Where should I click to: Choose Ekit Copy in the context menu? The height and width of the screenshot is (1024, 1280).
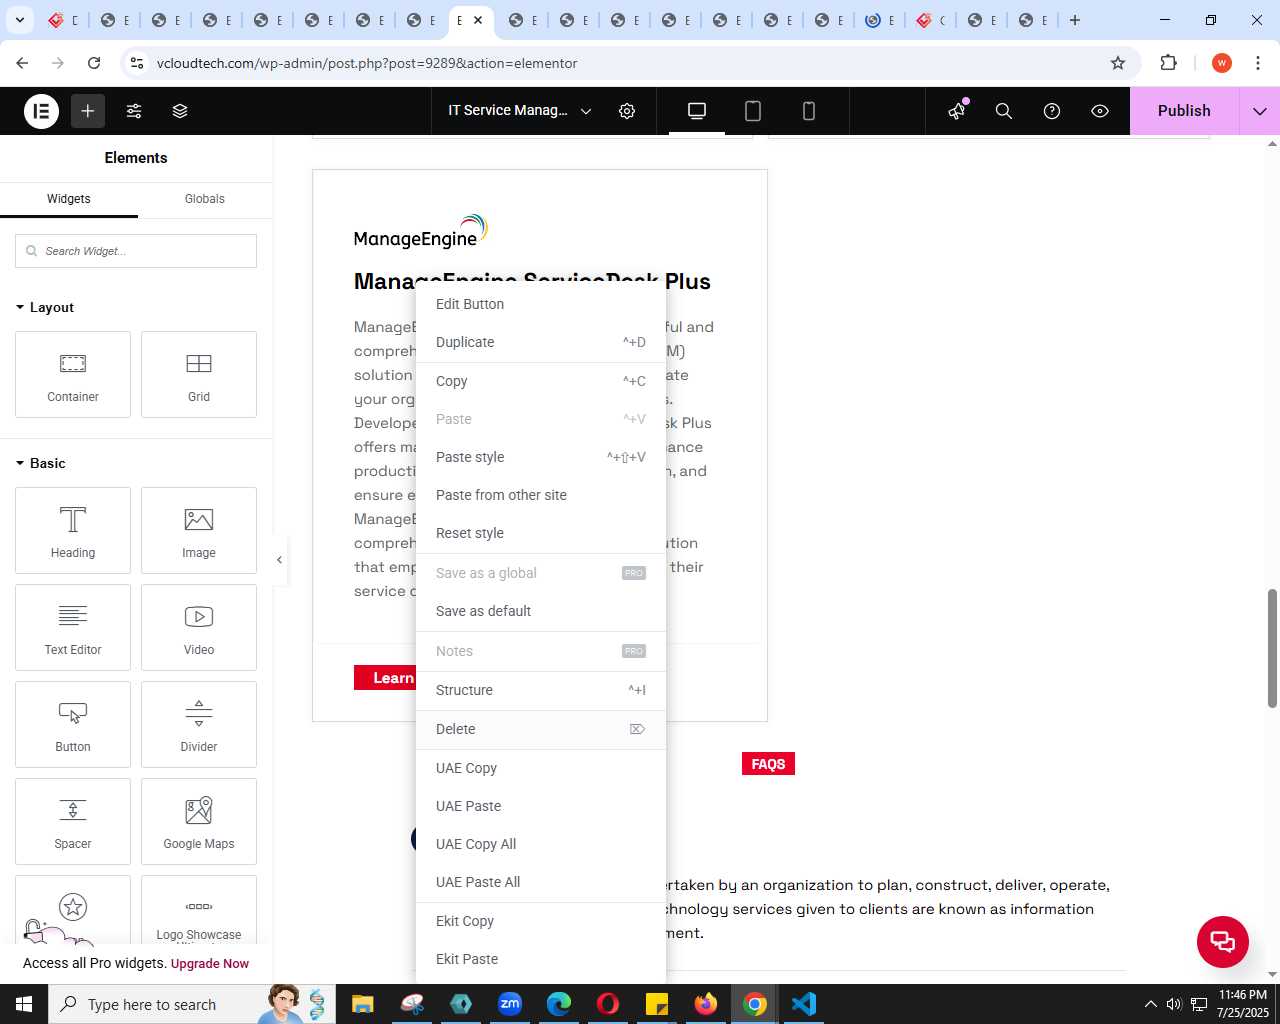pos(540,921)
